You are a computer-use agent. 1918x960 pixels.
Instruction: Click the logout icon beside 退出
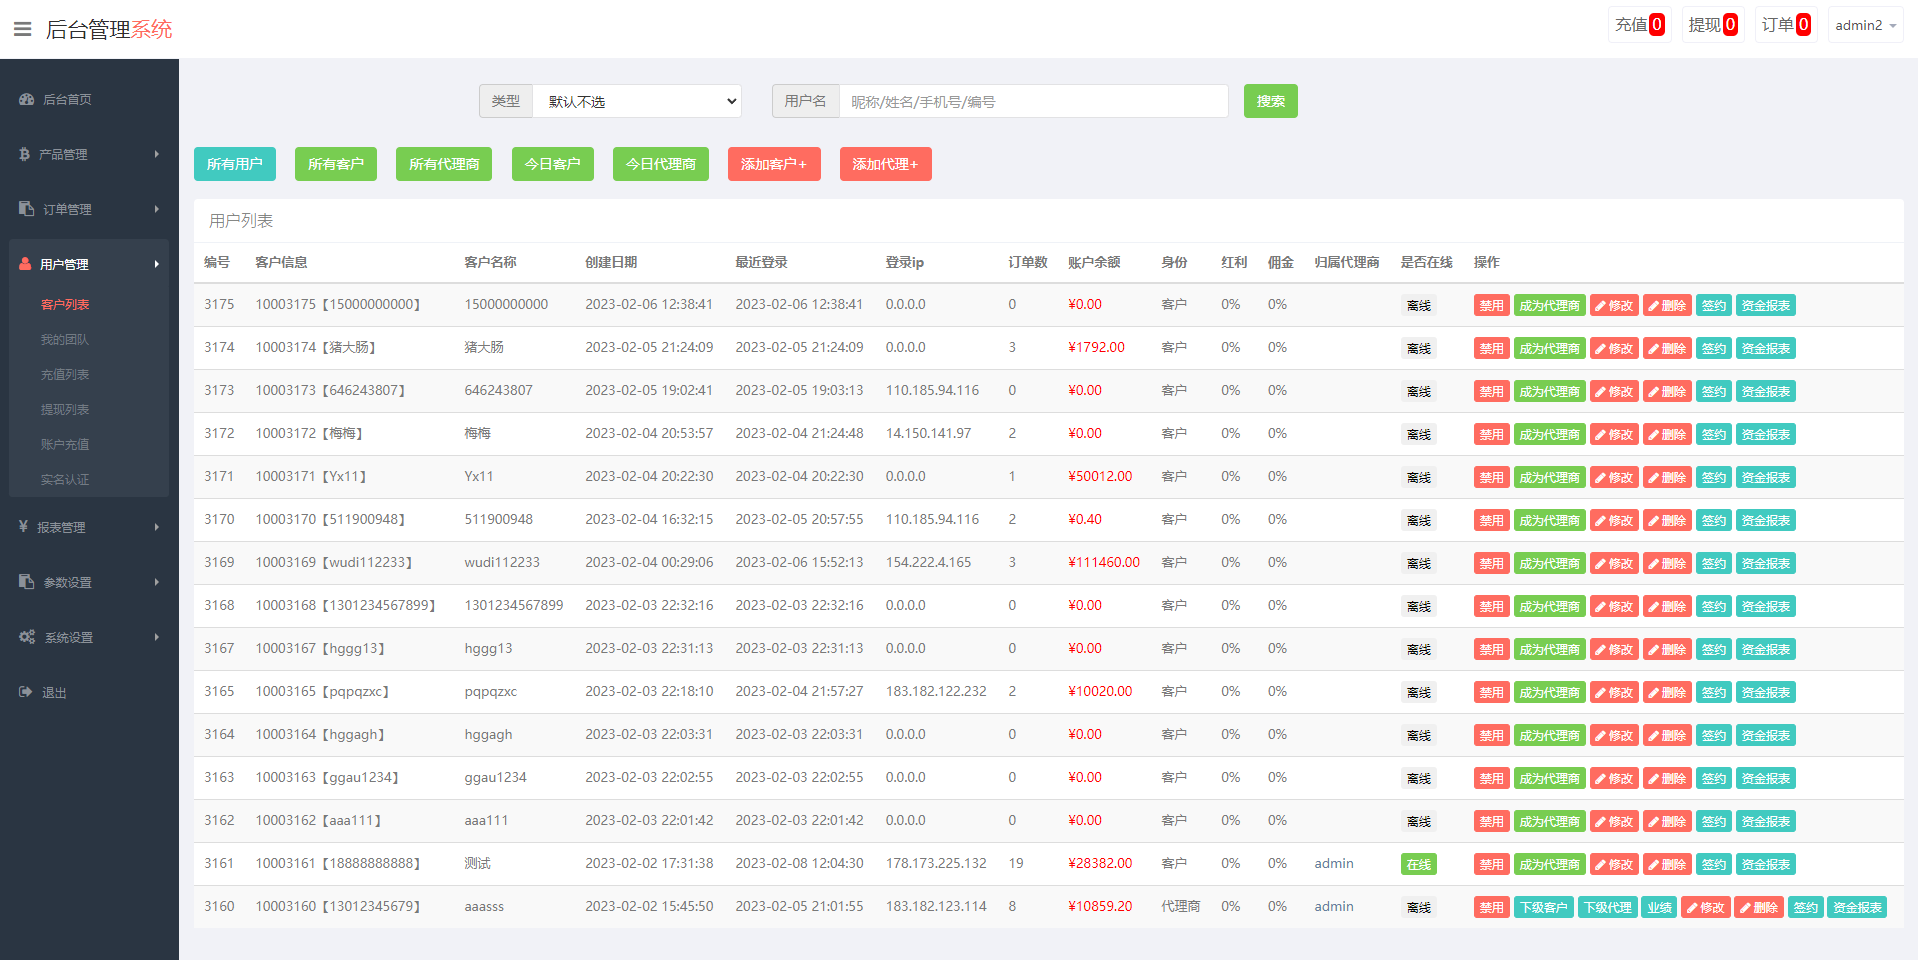point(26,692)
